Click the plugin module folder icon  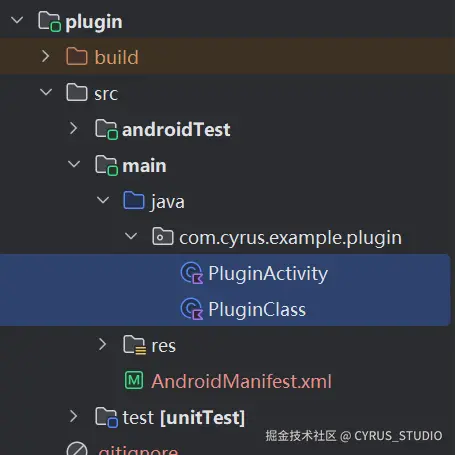50,22
